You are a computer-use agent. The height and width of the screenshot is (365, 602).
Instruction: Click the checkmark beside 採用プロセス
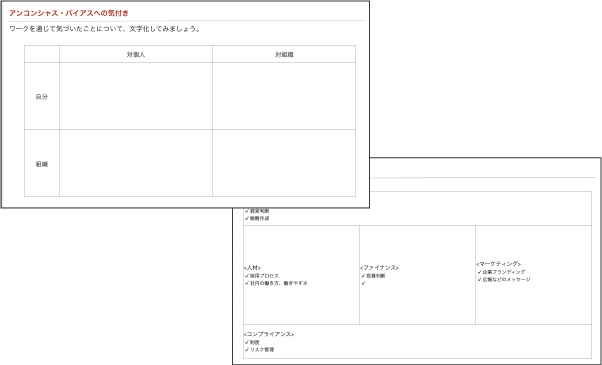247,276
